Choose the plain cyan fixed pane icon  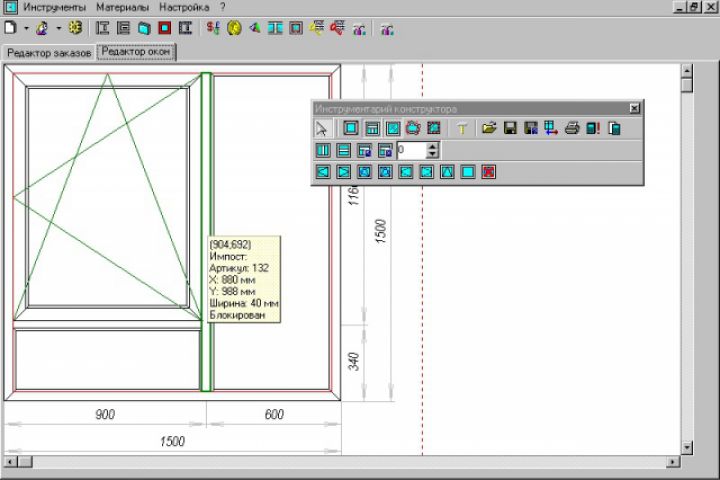click(468, 172)
